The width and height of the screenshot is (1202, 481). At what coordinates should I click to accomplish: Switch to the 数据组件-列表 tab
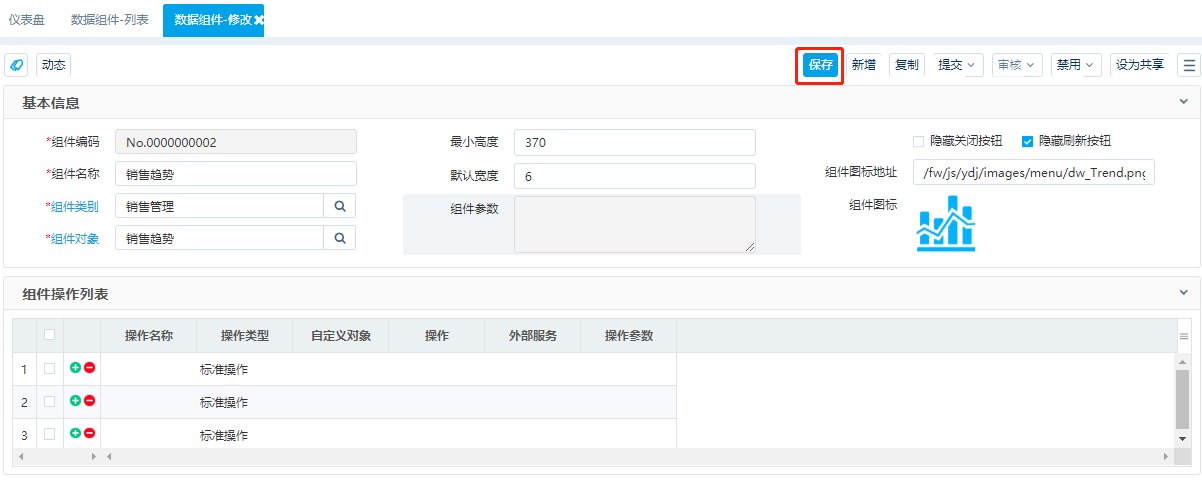(110, 20)
